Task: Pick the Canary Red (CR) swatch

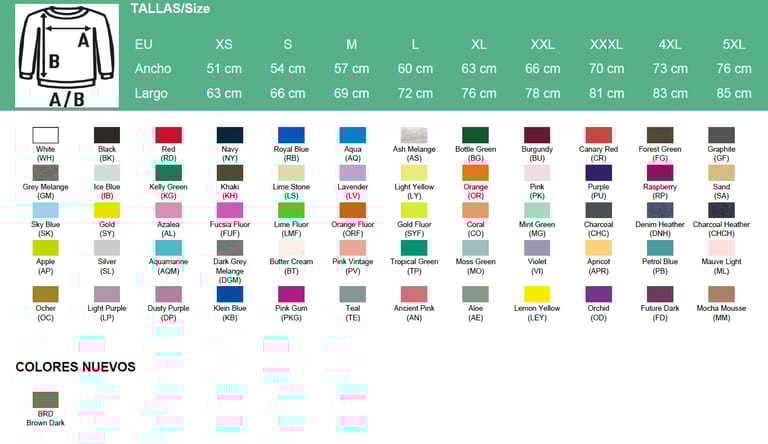Action: pyautogui.click(x=598, y=135)
